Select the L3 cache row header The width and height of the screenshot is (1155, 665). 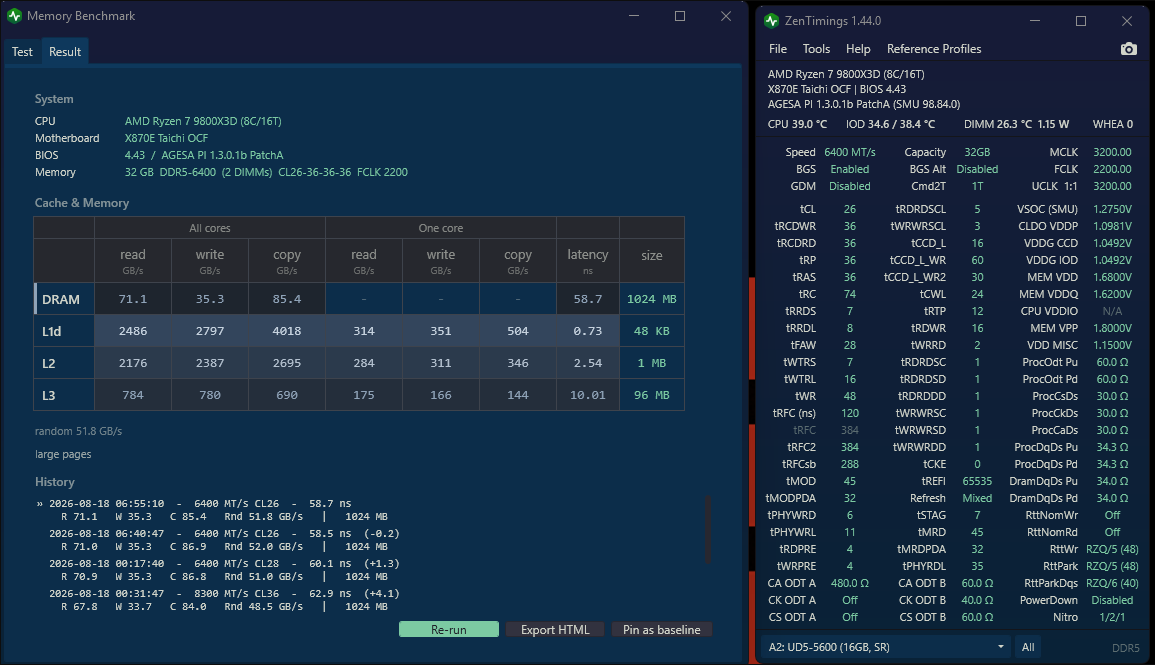(65, 395)
